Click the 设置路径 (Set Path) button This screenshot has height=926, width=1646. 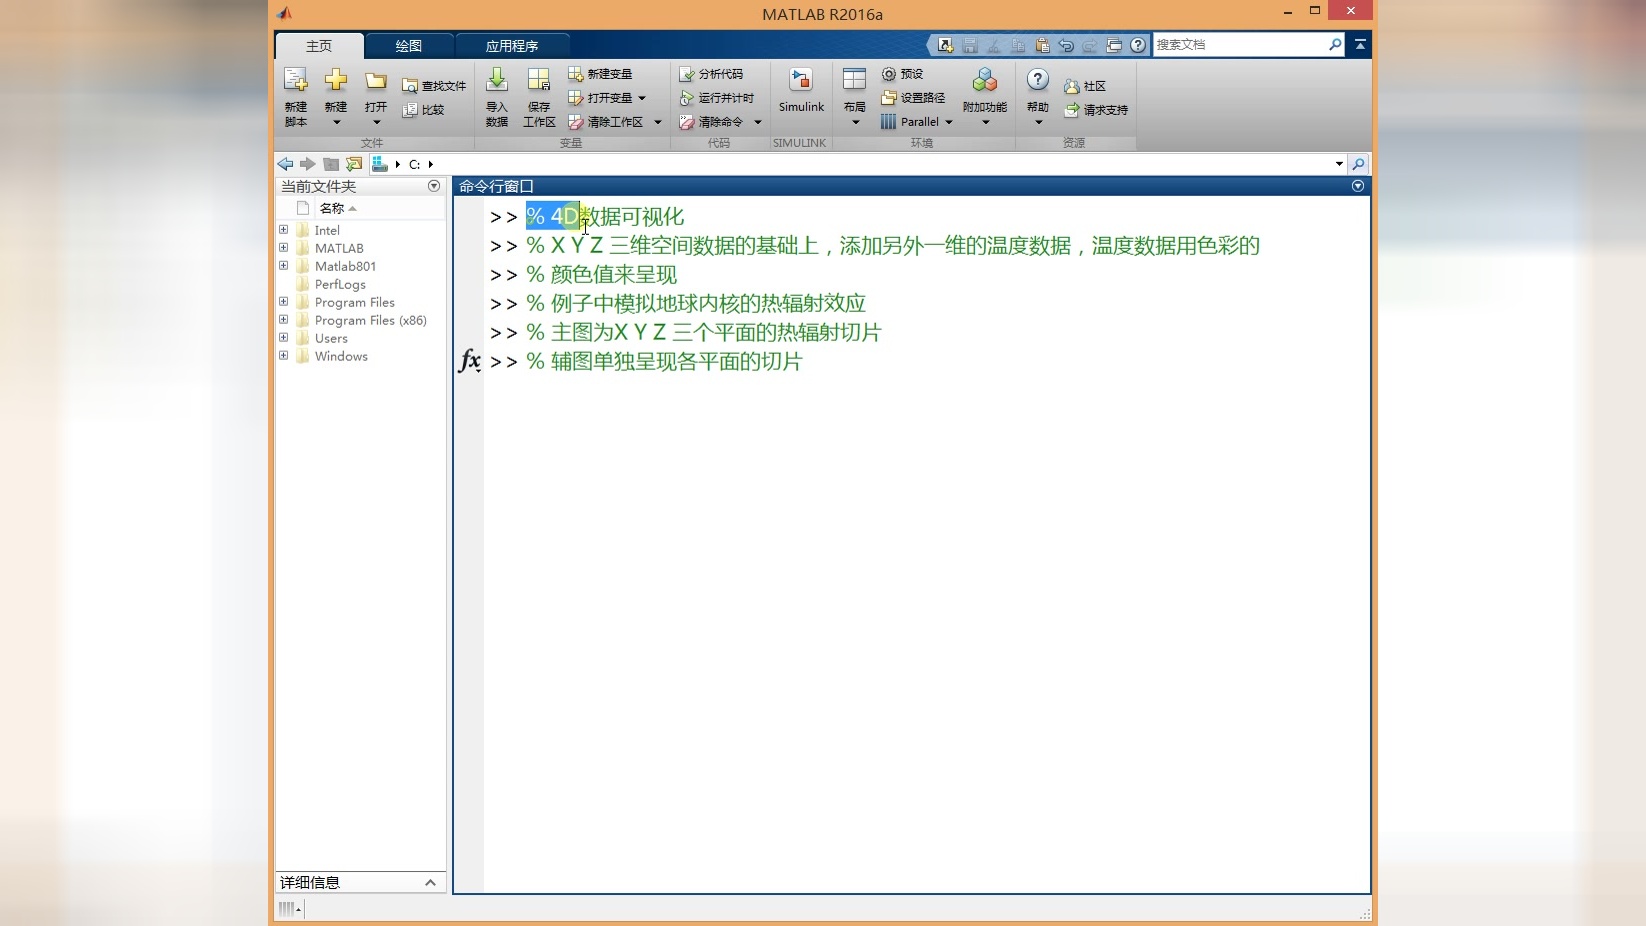pyautogui.click(x=913, y=98)
